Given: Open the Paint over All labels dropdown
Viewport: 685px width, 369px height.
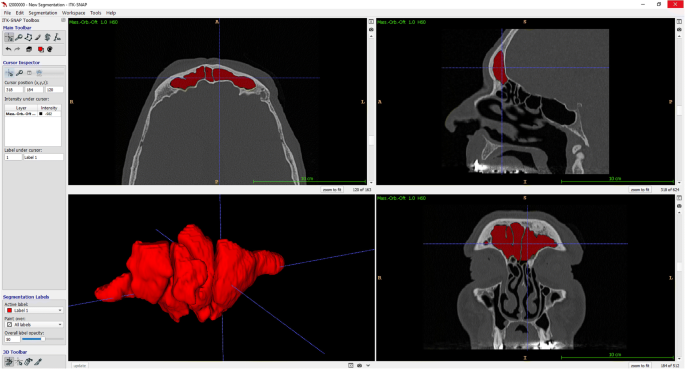Looking at the screenshot, I should pyautogui.click(x=34, y=324).
